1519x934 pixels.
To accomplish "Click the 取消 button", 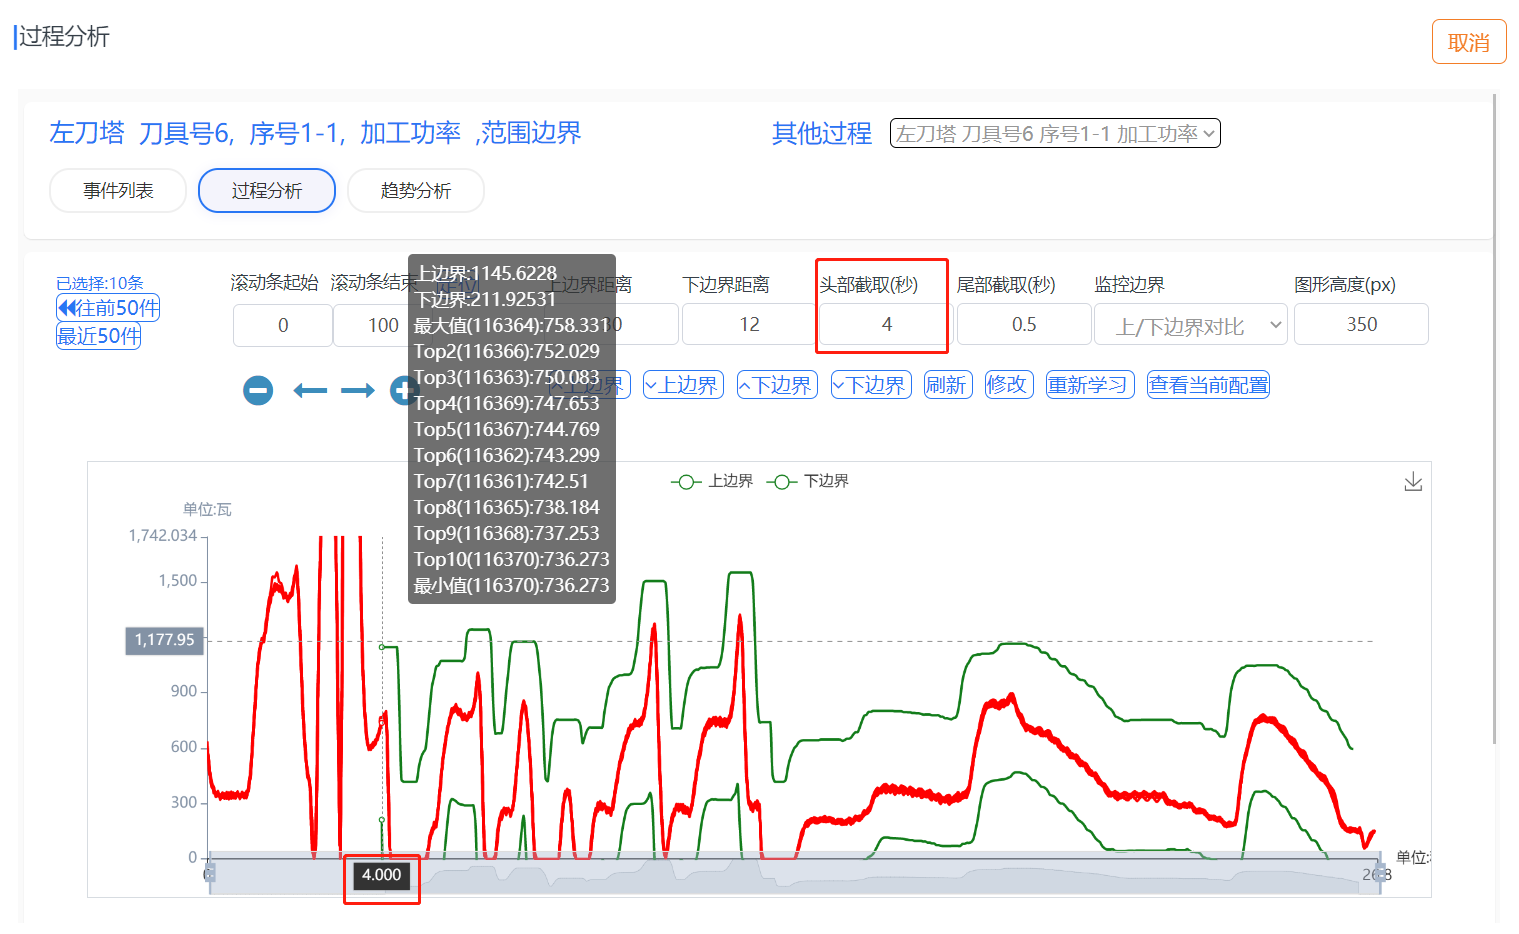I will click(1469, 42).
